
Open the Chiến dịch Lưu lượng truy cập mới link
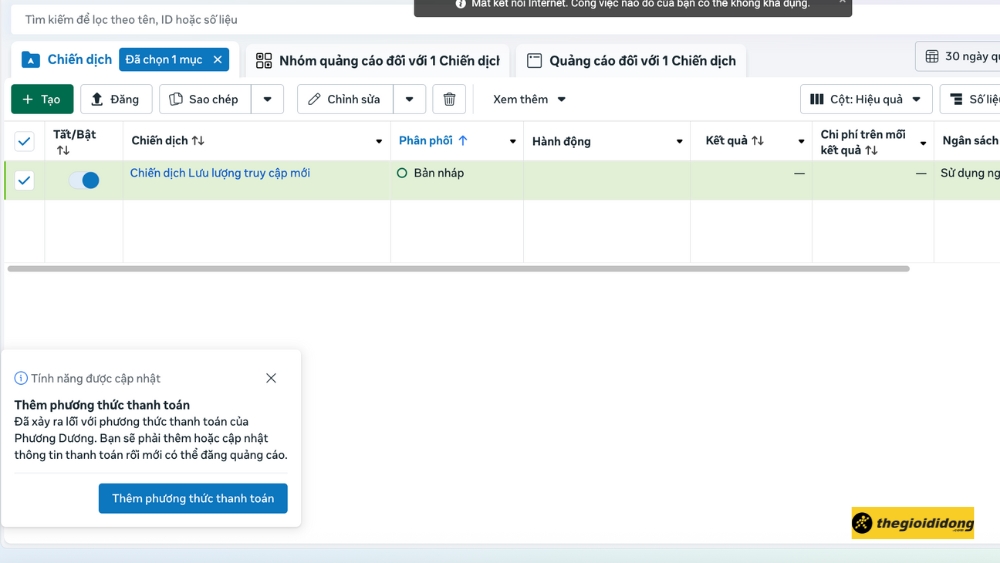click(x=220, y=173)
